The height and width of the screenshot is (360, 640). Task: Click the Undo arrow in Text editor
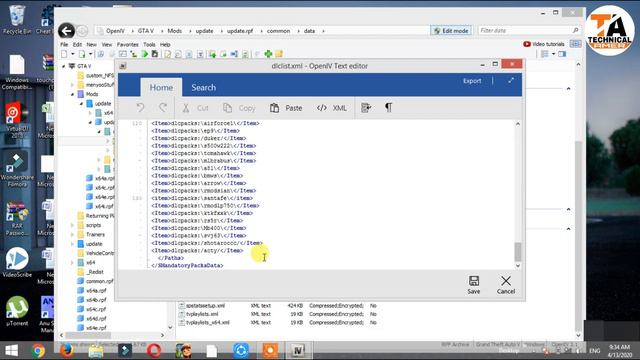[140, 108]
